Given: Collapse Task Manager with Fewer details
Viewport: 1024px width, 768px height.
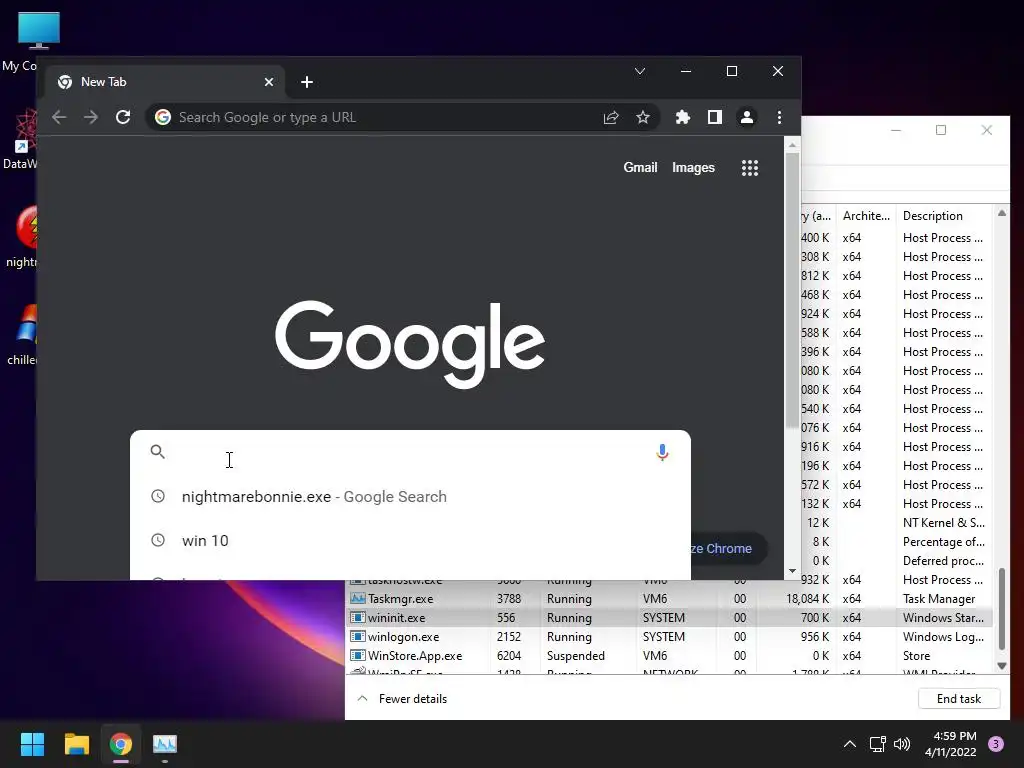Looking at the screenshot, I should [x=403, y=699].
